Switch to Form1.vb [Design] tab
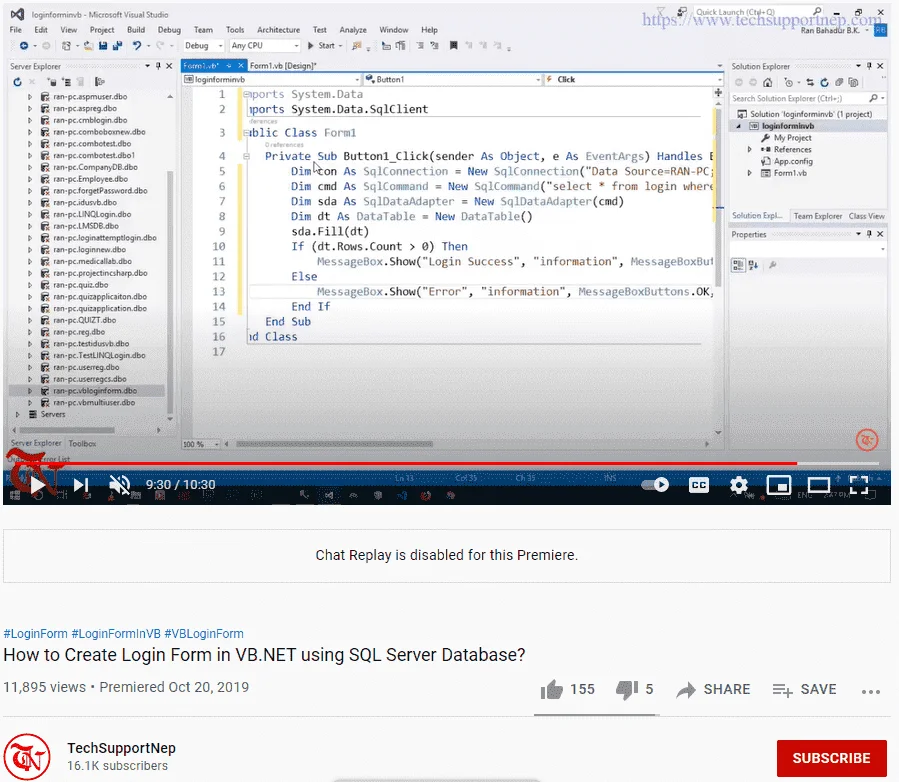 283,66
